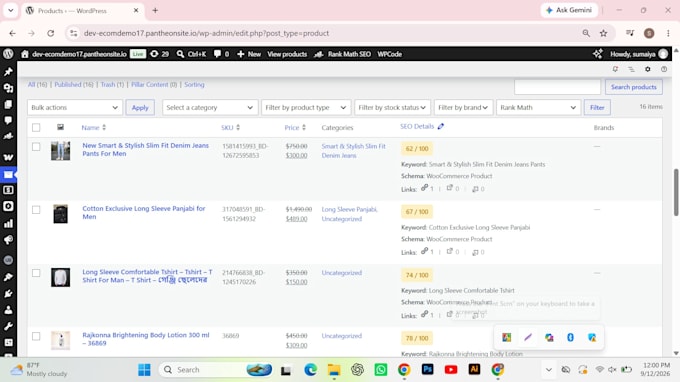Show Pillar Content products
The width and height of the screenshot is (680, 382).
tap(154, 85)
